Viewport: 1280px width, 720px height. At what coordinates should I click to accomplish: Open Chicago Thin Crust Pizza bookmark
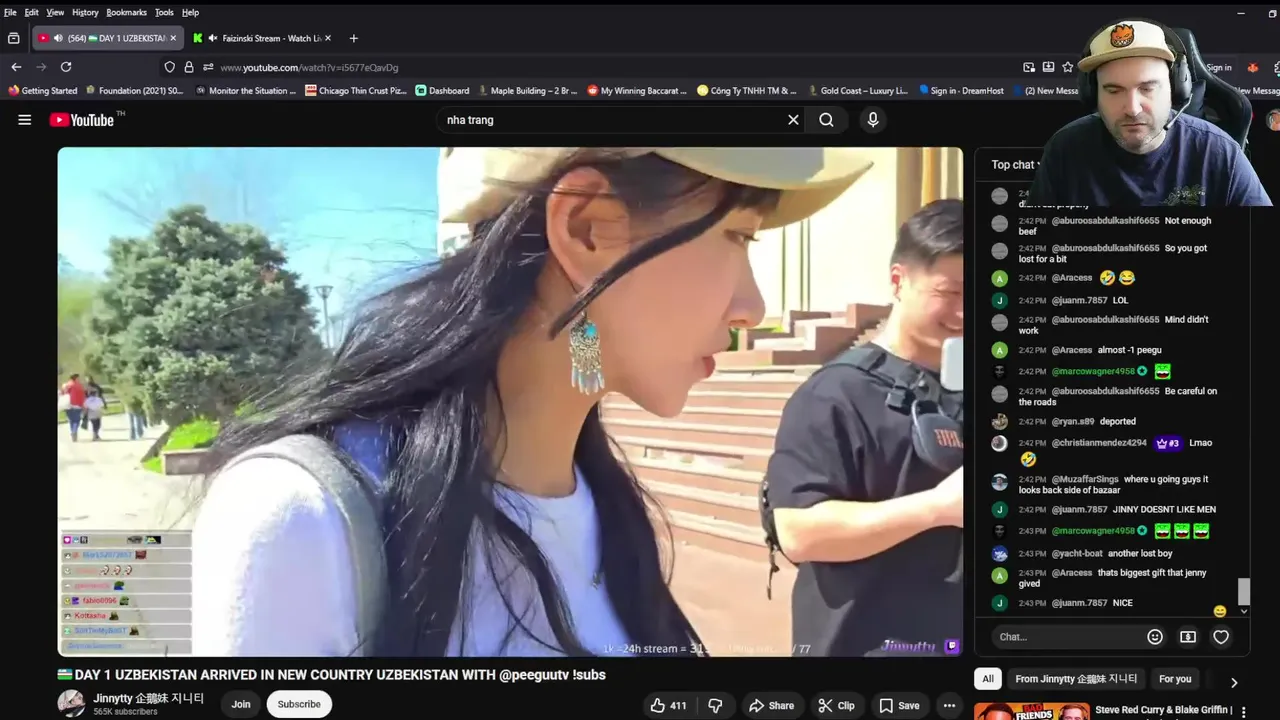(x=356, y=90)
